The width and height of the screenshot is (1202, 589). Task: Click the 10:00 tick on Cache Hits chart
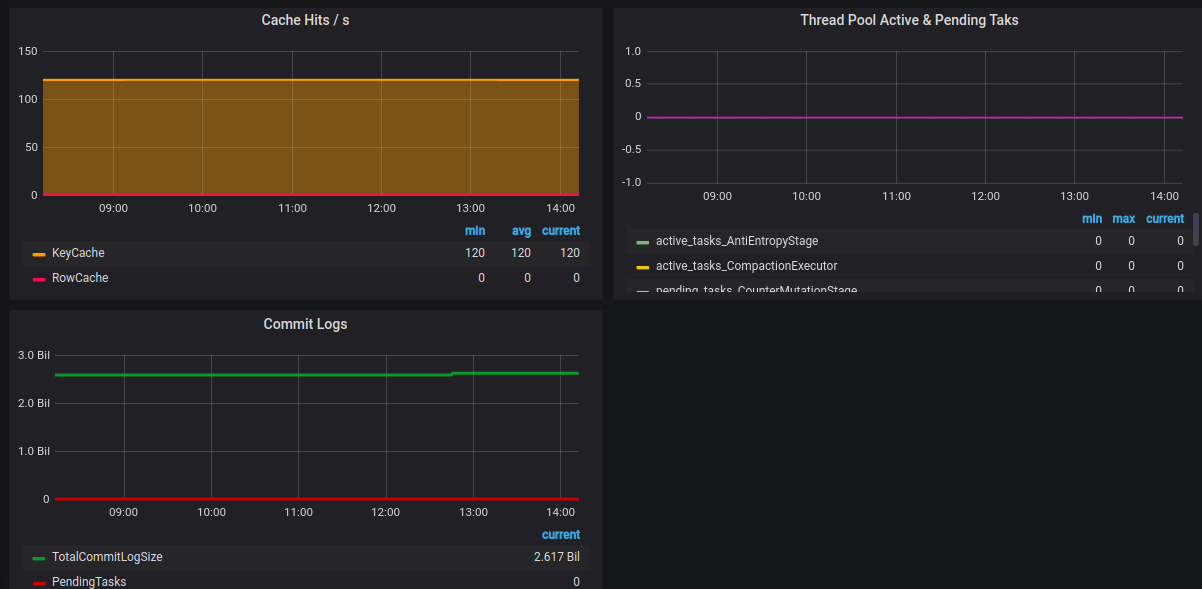[x=202, y=208]
